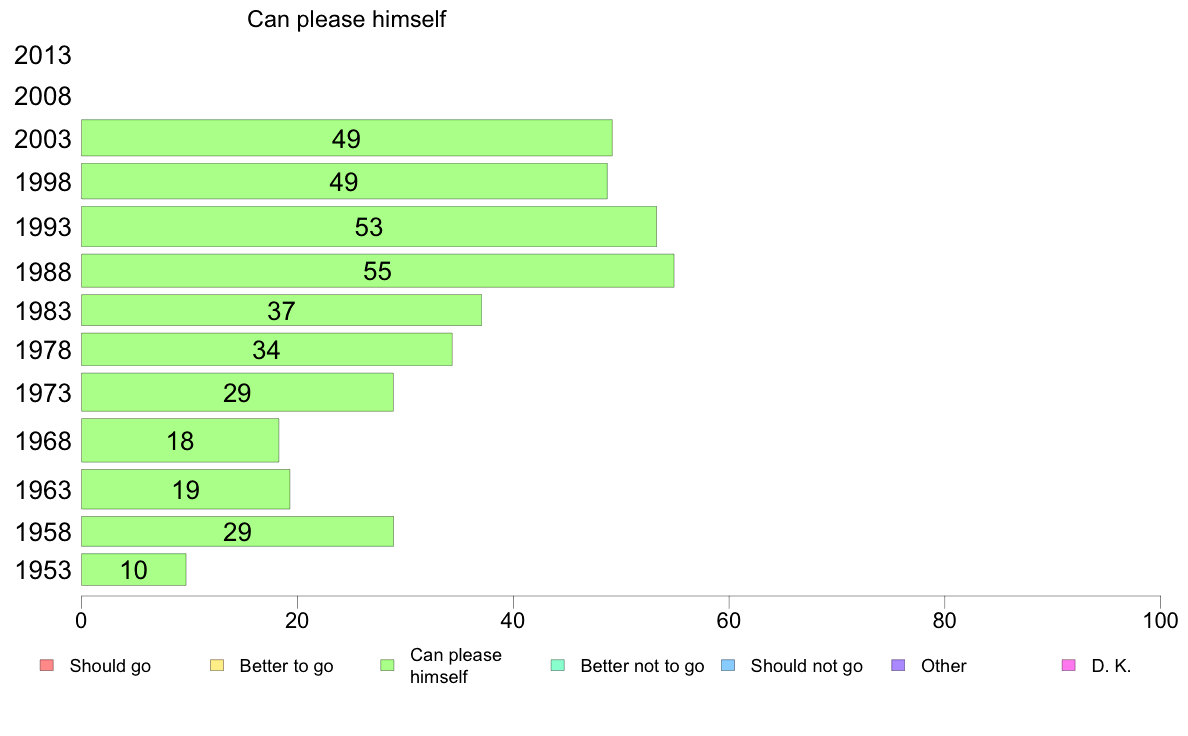Click the 1983 bar showing 37
Image resolution: width=1188 pixels, height=736 pixels.
[x=282, y=310]
